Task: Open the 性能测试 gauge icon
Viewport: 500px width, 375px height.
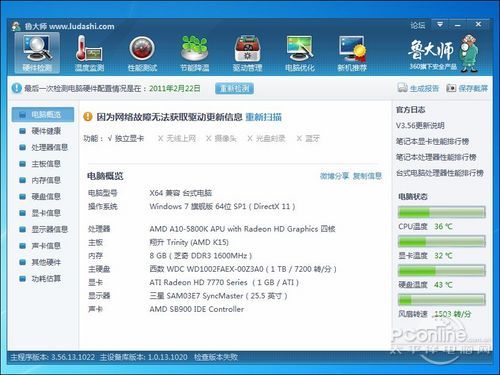Action: [142, 49]
